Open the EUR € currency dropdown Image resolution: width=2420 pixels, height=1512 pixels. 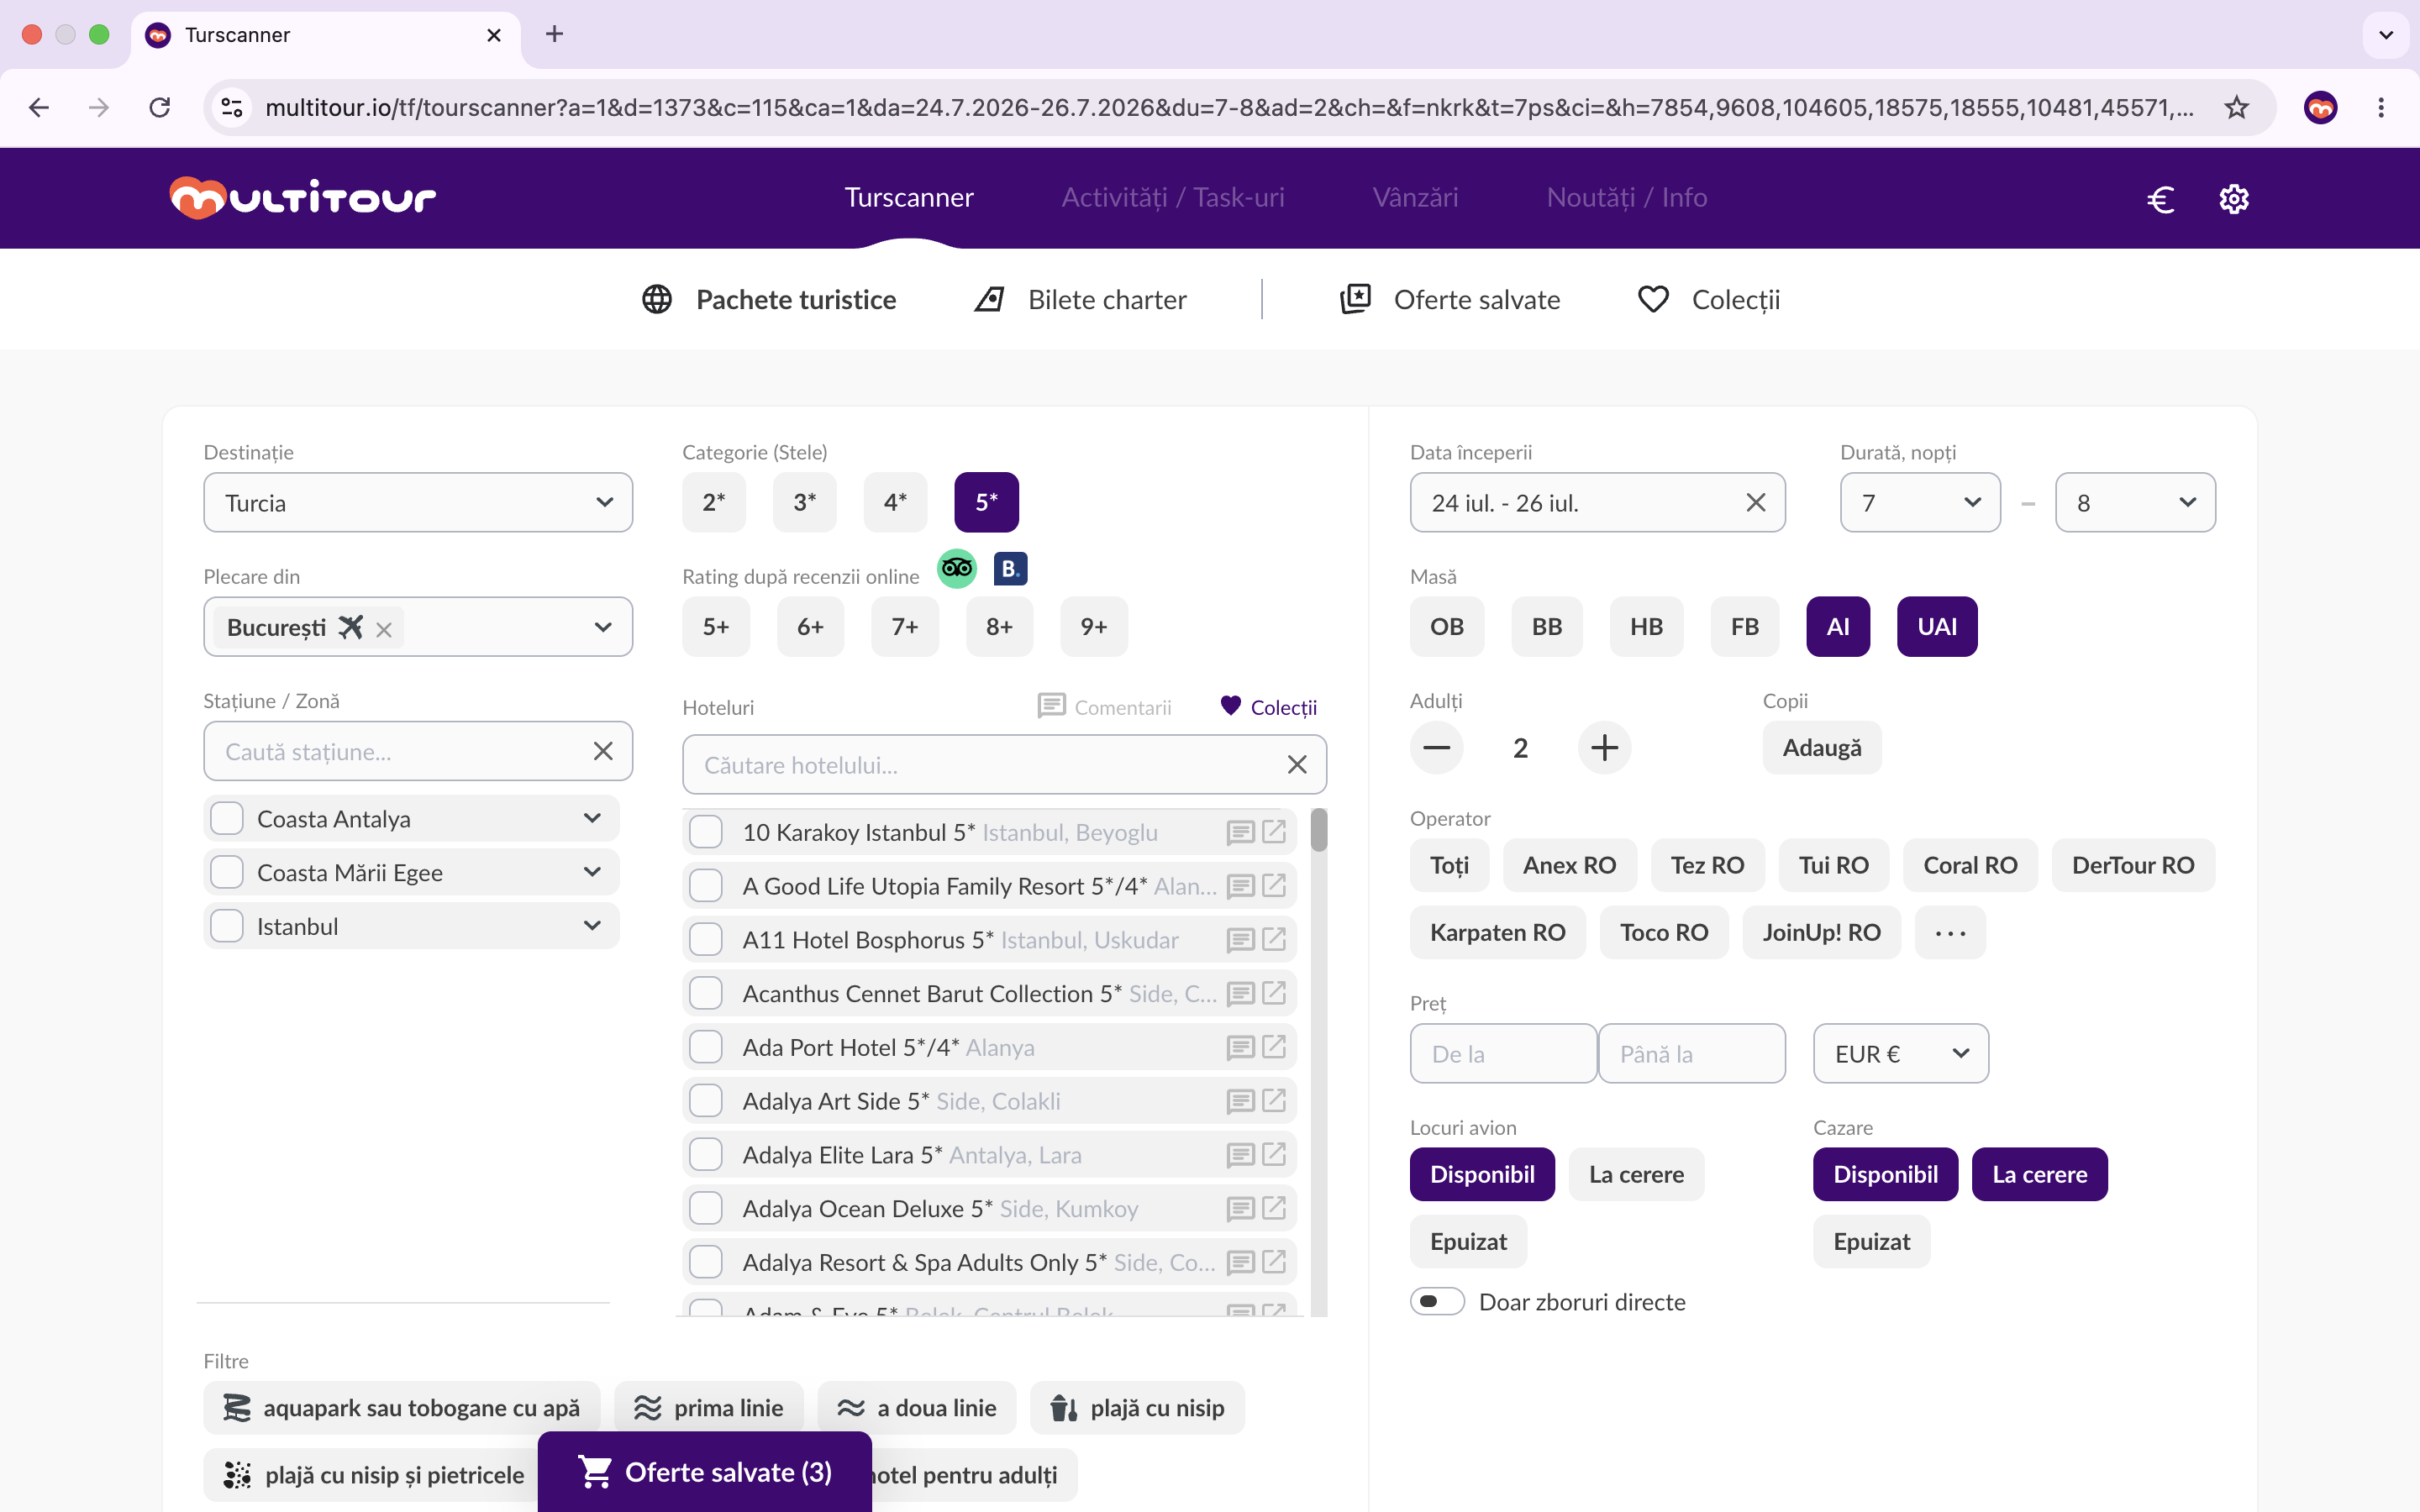[1901, 1054]
